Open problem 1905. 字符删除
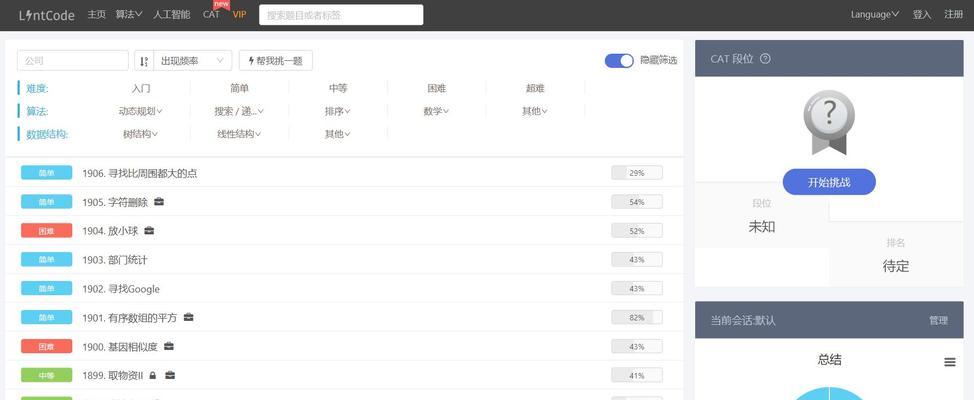The height and width of the screenshot is (400, 974). point(115,202)
